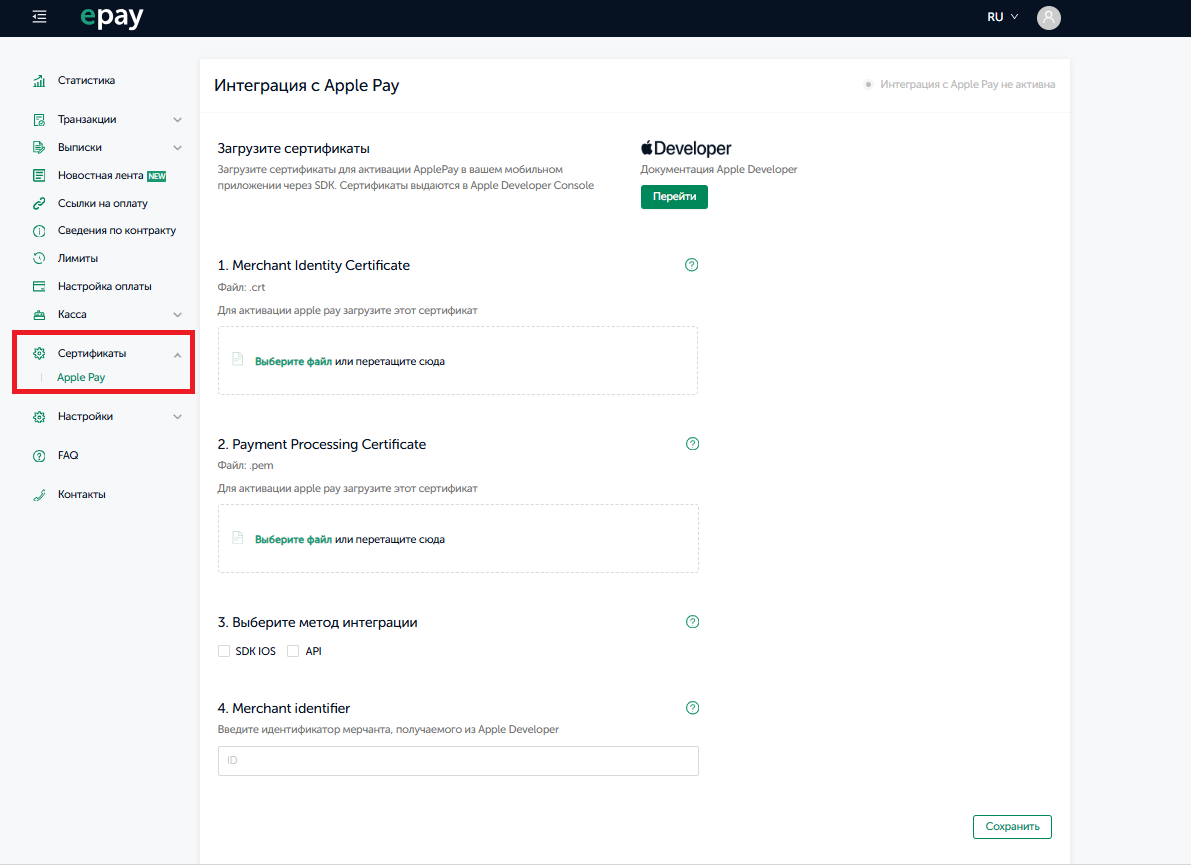Click the Статистика chart icon
1191x865 pixels.
[x=39, y=81]
